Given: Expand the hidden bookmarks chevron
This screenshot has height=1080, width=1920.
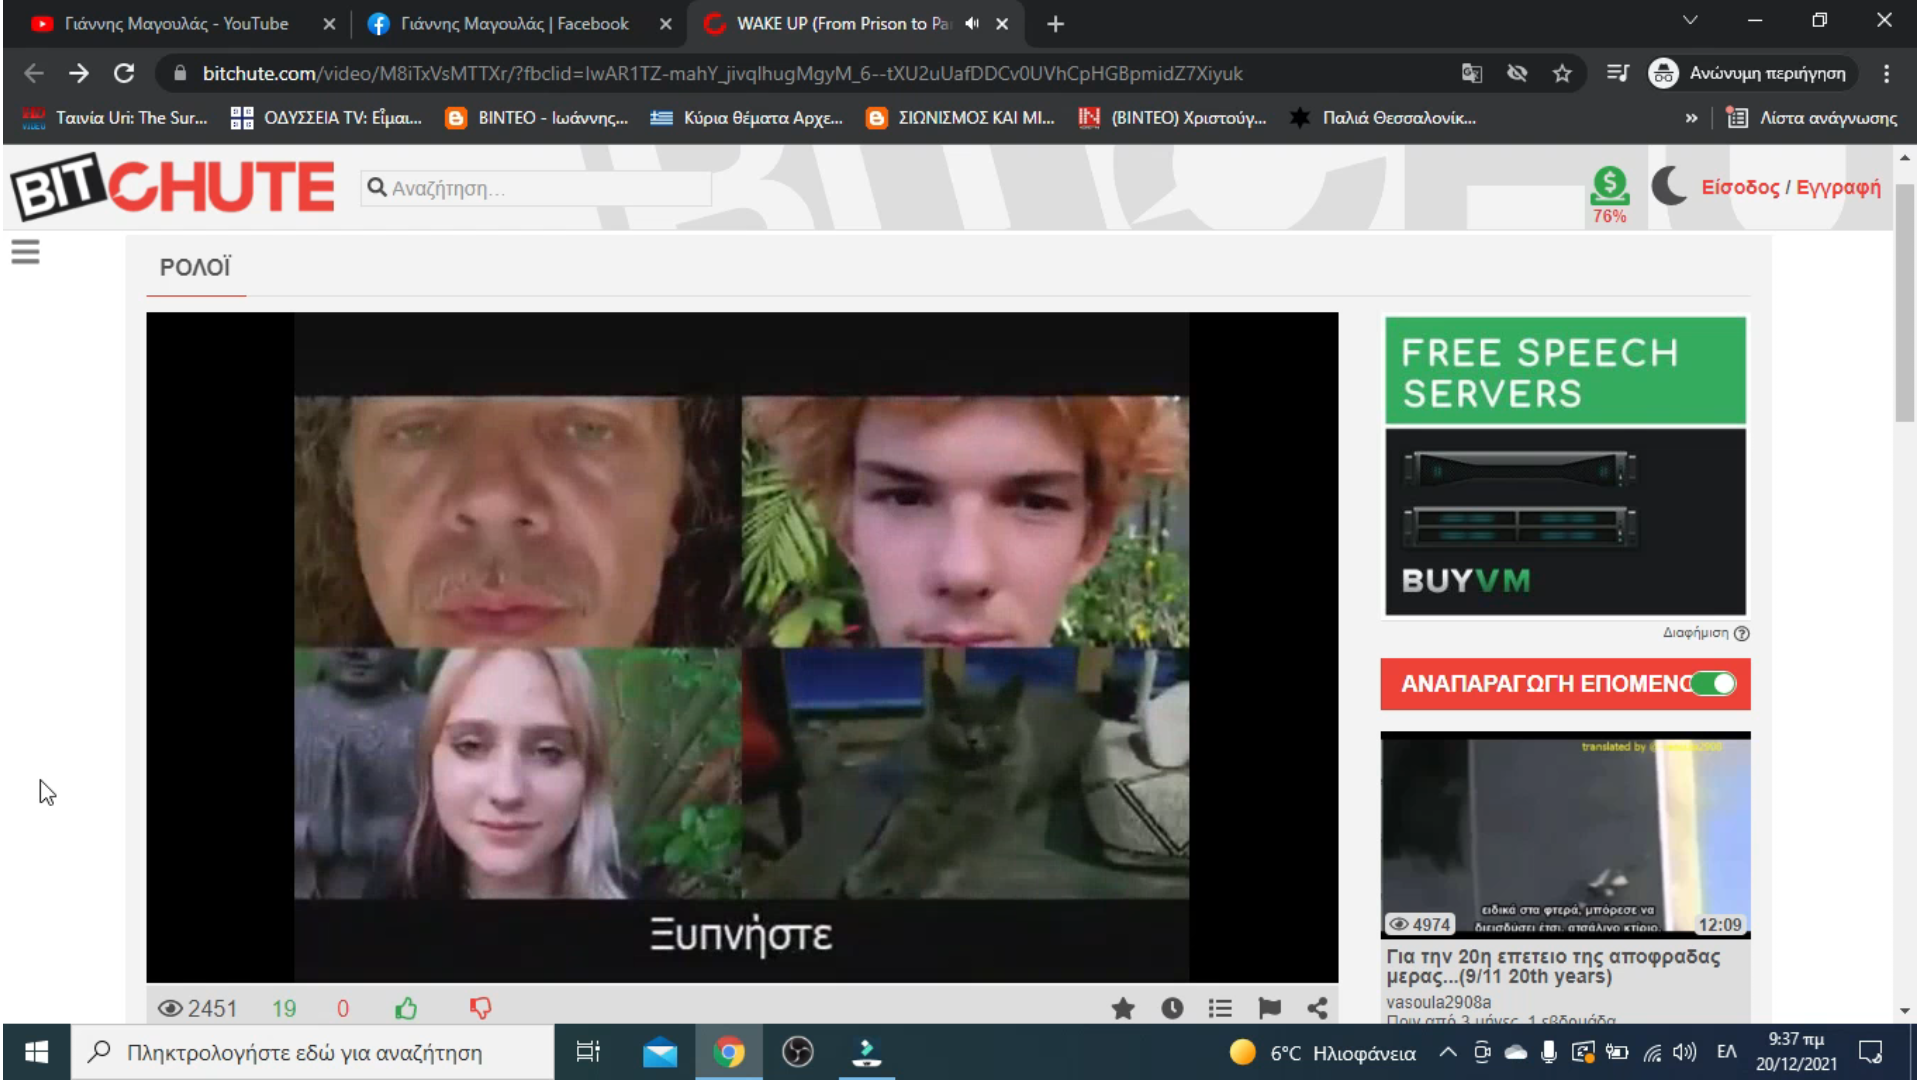Looking at the screenshot, I should pyautogui.click(x=1691, y=118).
